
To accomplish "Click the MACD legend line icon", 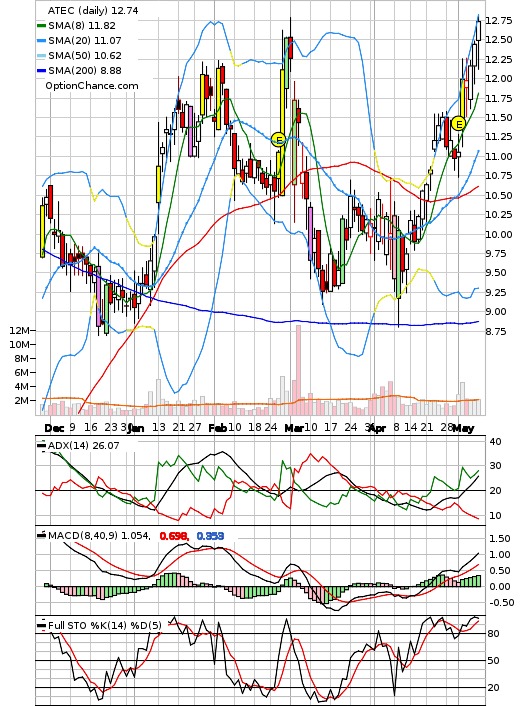I will pos(41,535).
